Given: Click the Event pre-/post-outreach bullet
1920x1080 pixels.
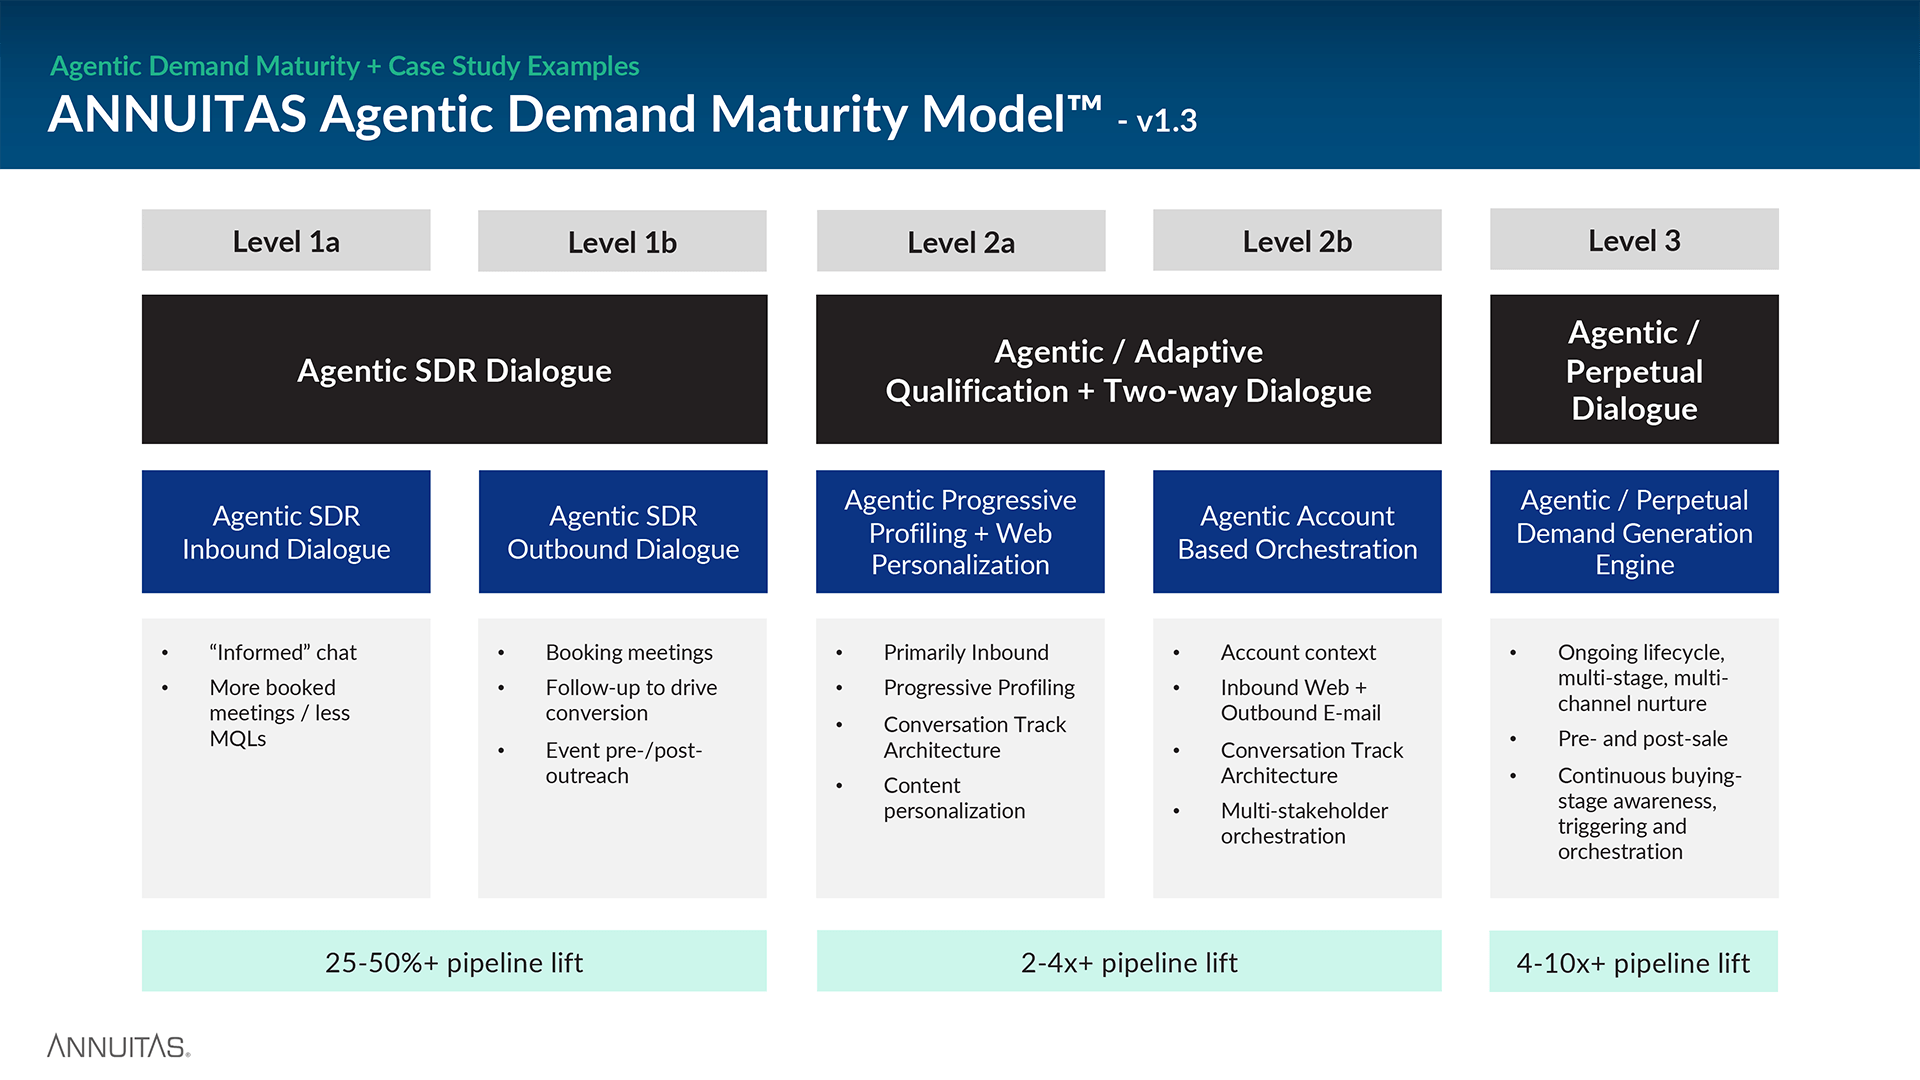Looking at the screenshot, I should (624, 763).
